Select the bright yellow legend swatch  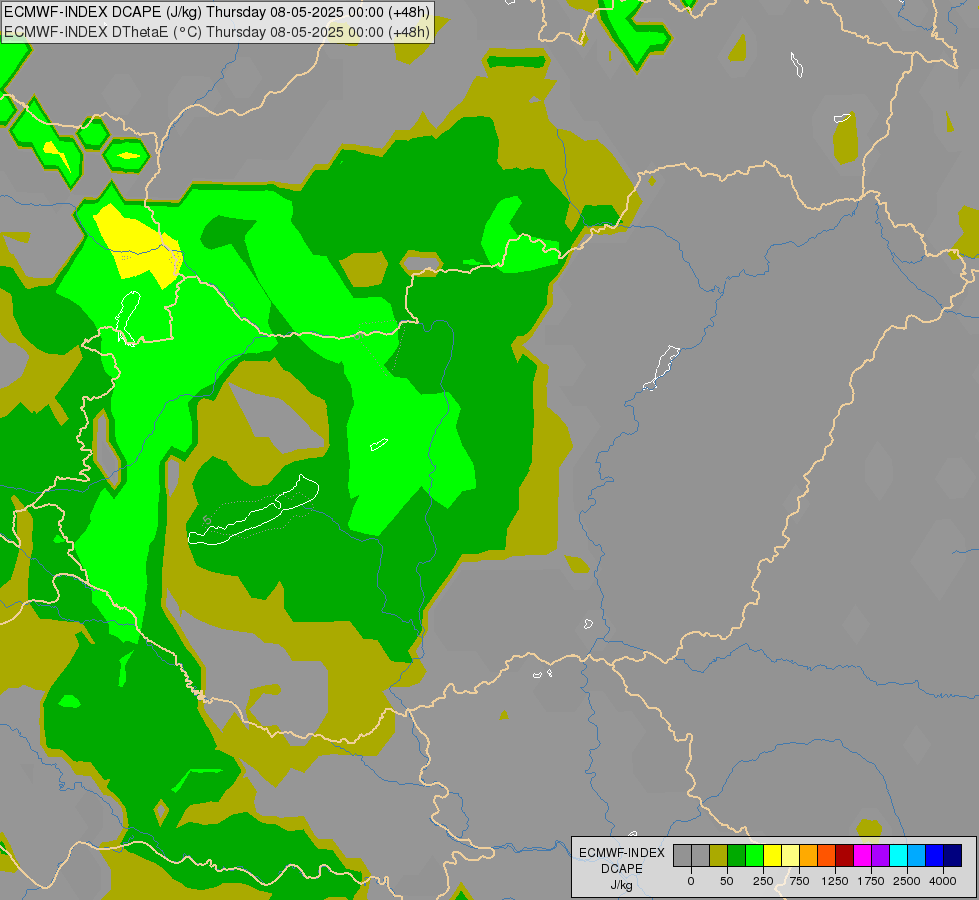coord(772,856)
